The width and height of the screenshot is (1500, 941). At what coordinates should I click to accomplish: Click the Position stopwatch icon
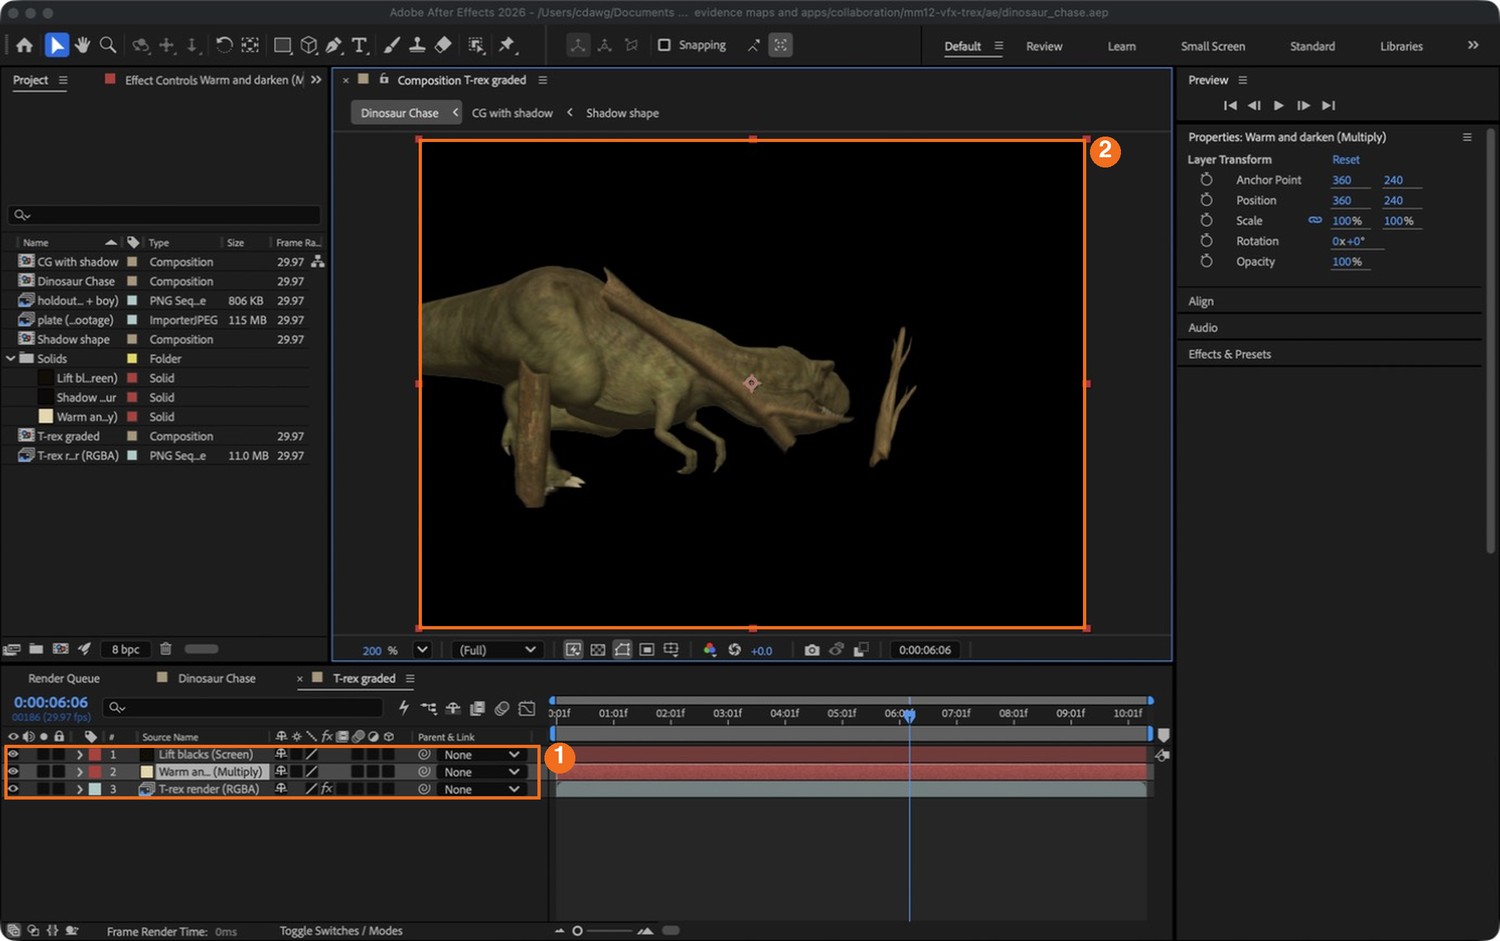pyautogui.click(x=1206, y=200)
